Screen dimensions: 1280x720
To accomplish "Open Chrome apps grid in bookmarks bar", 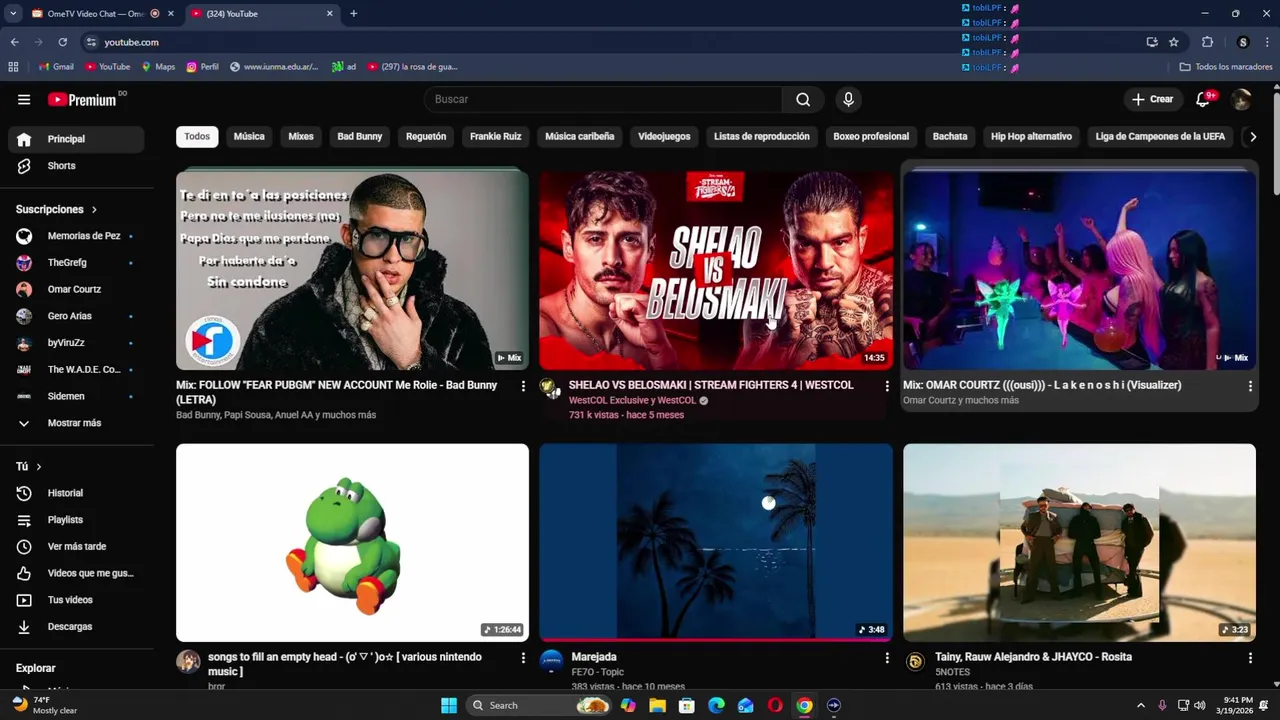I will point(13,67).
